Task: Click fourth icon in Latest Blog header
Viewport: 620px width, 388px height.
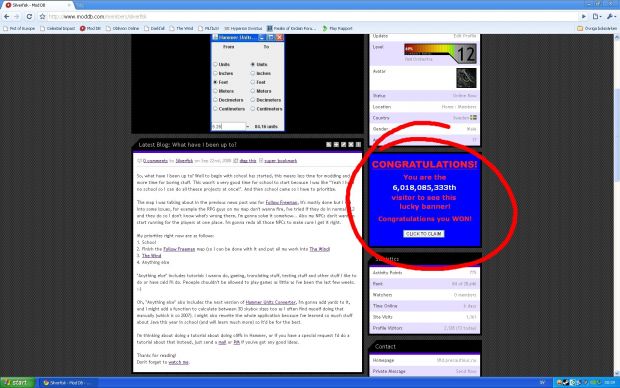Action: tap(351, 145)
